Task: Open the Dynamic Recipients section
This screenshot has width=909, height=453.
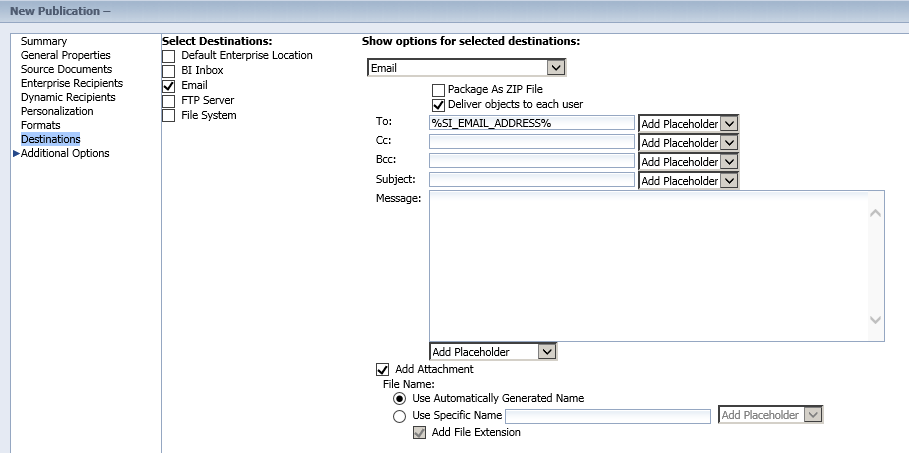Action: pos(68,97)
